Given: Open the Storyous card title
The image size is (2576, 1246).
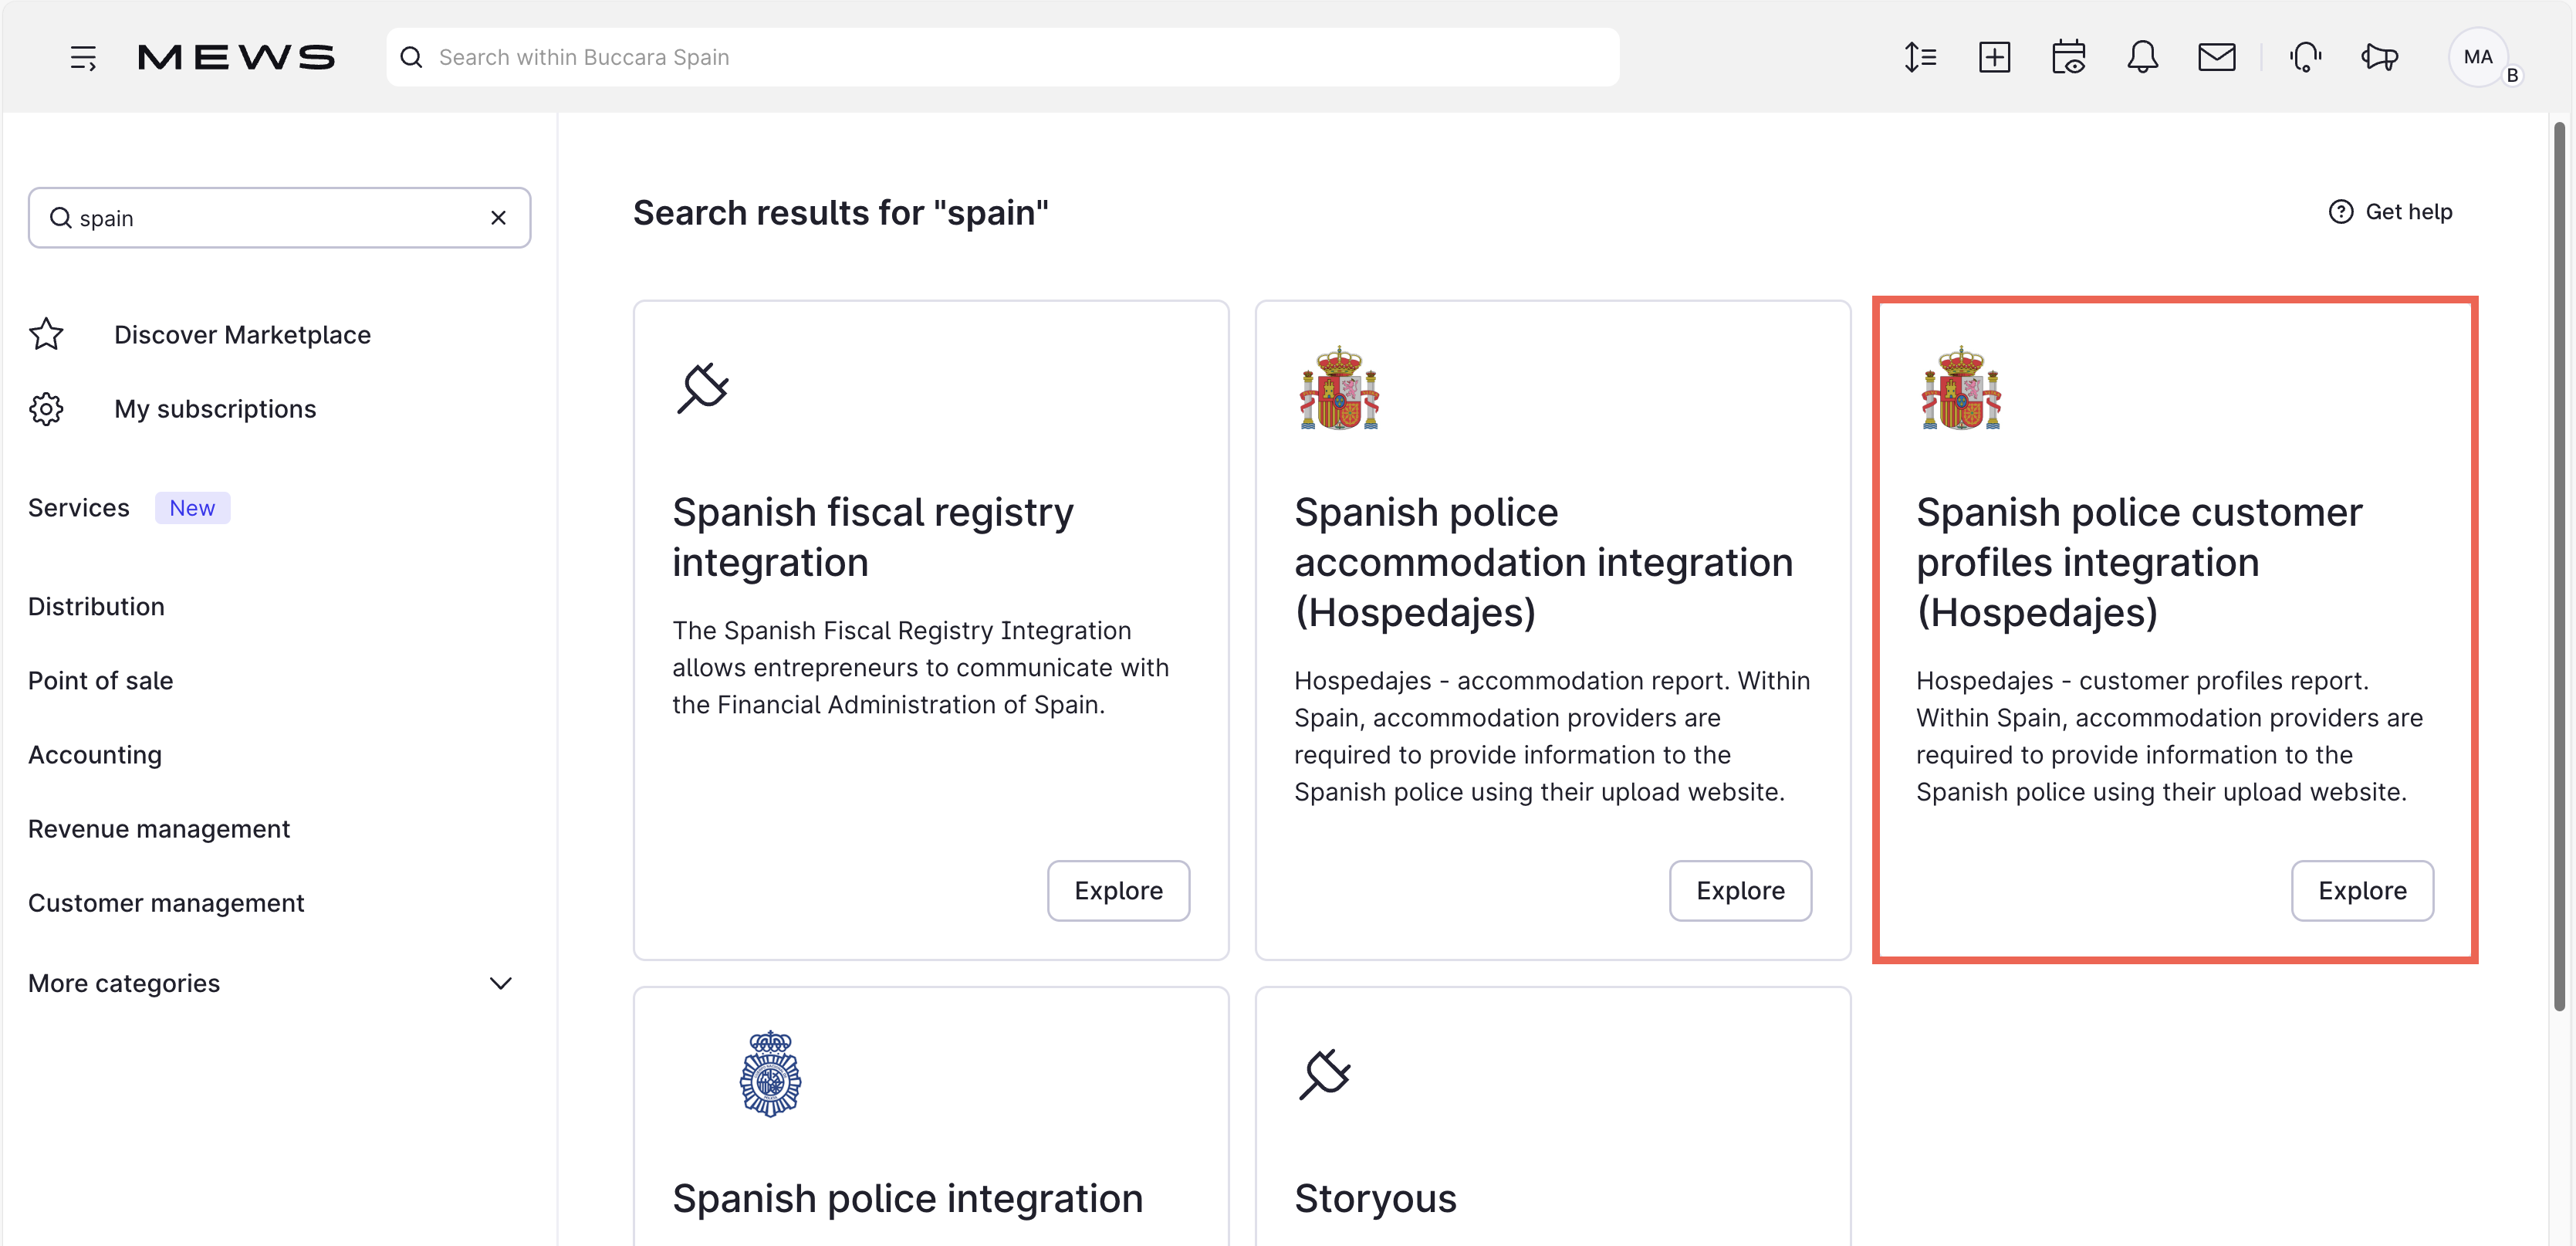Looking at the screenshot, I should 1375,1198.
